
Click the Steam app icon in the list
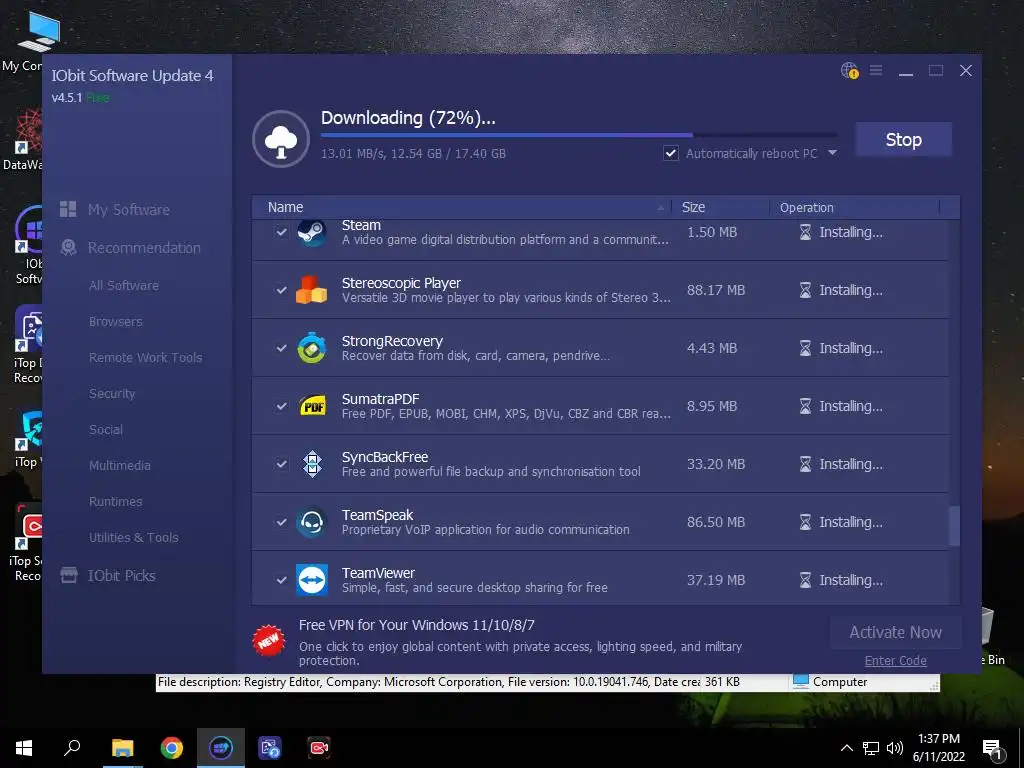tap(312, 232)
